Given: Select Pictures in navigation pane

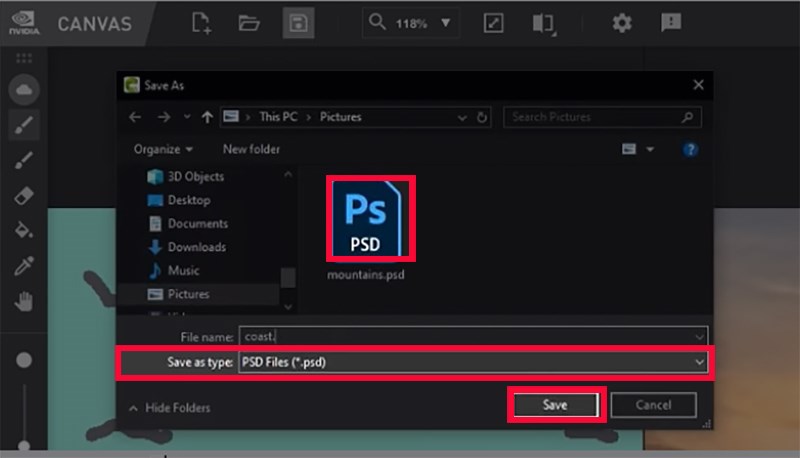Looking at the screenshot, I should click(179, 294).
